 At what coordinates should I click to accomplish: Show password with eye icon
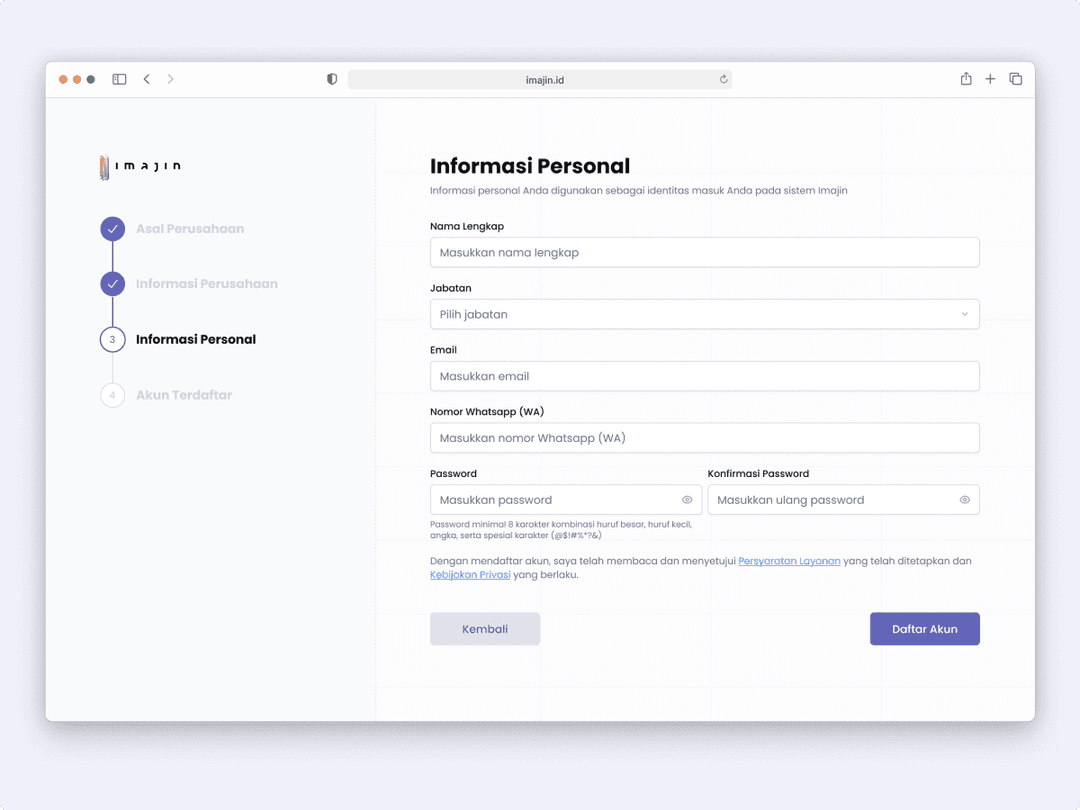[687, 500]
